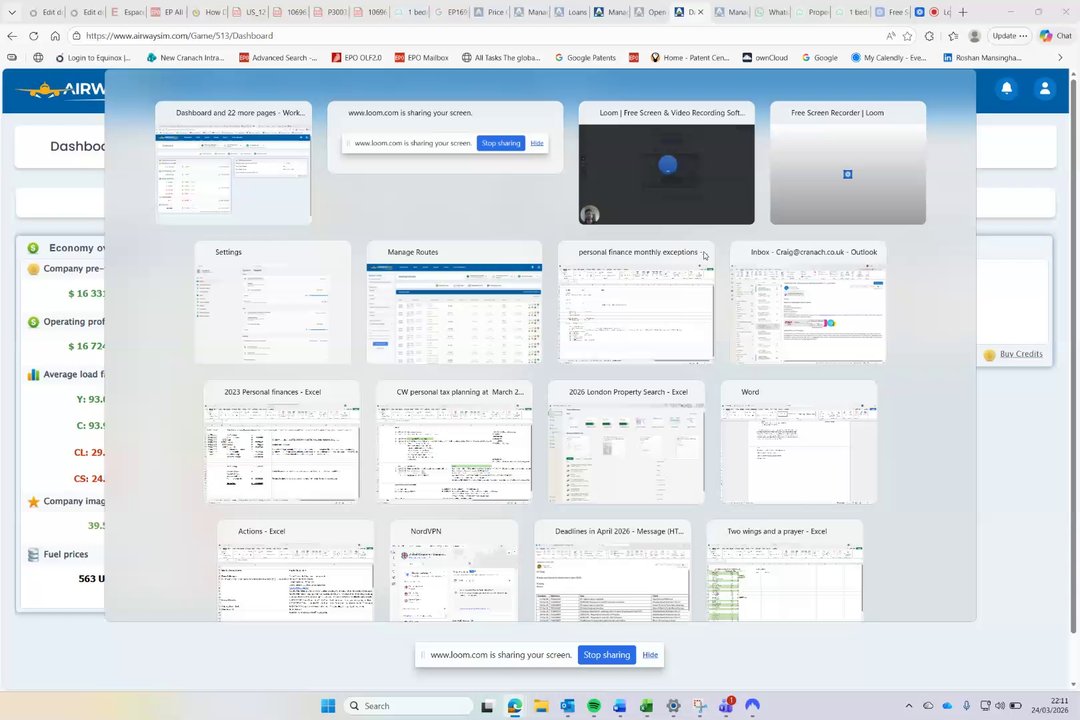Image resolution: width=1080 pixels, height=720 pixels.
Task: Select Deadlines in April 2026 message thumbnail
Action: tap(612, 571)
